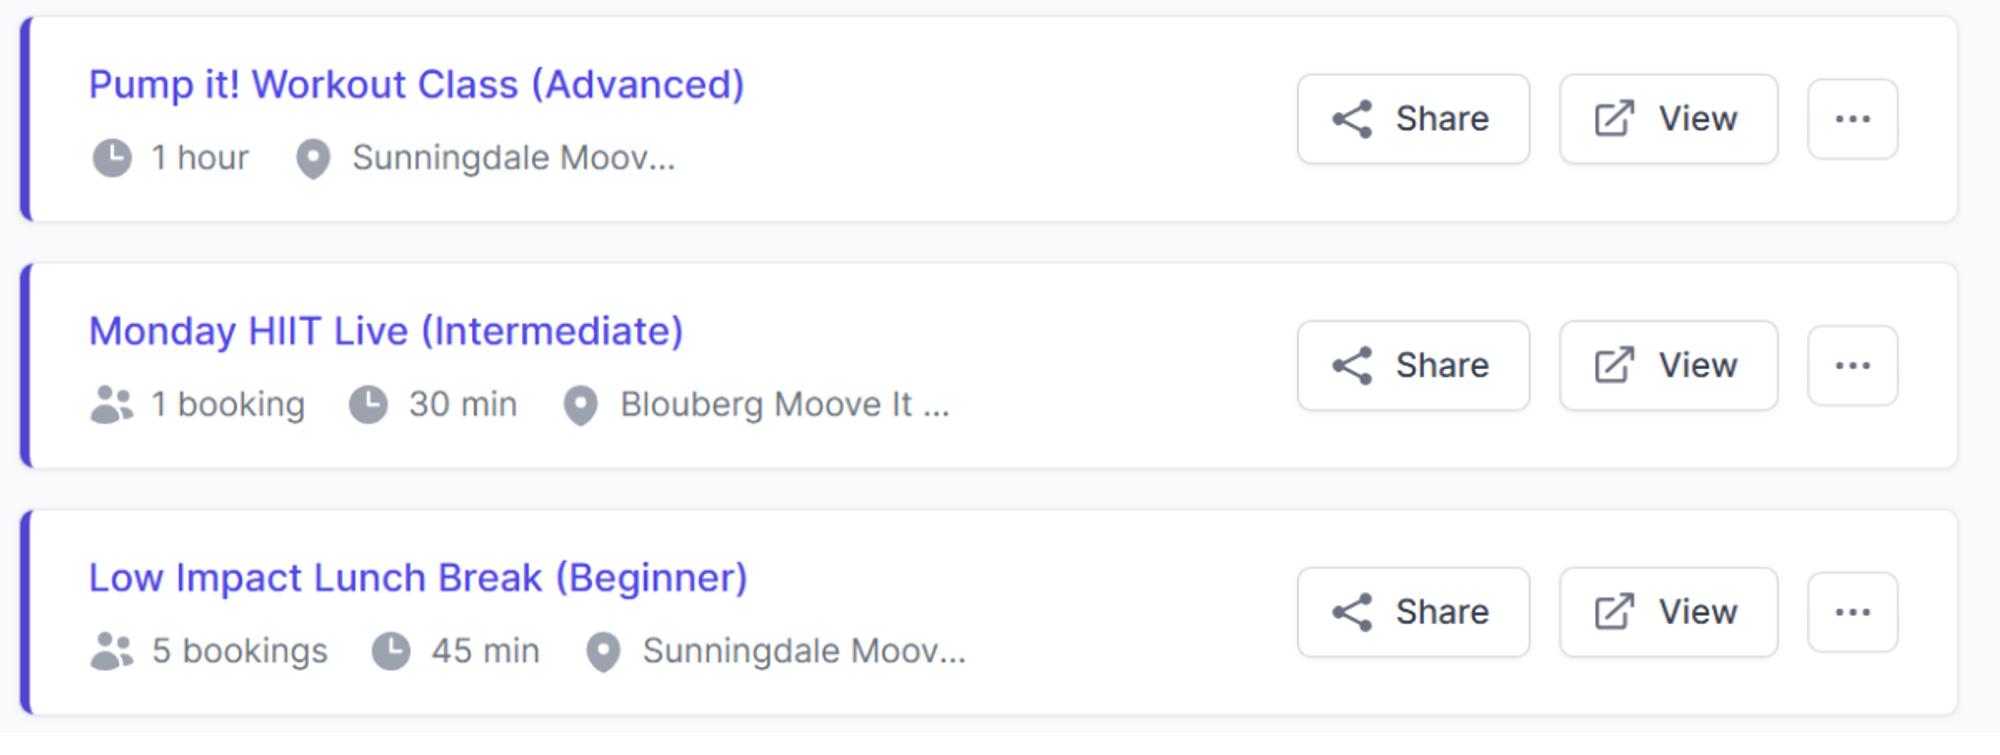The image size is (2000, 755).
Task: Open the overflow menu for Pump it! Workout Class
Action: coord(1853,119)
